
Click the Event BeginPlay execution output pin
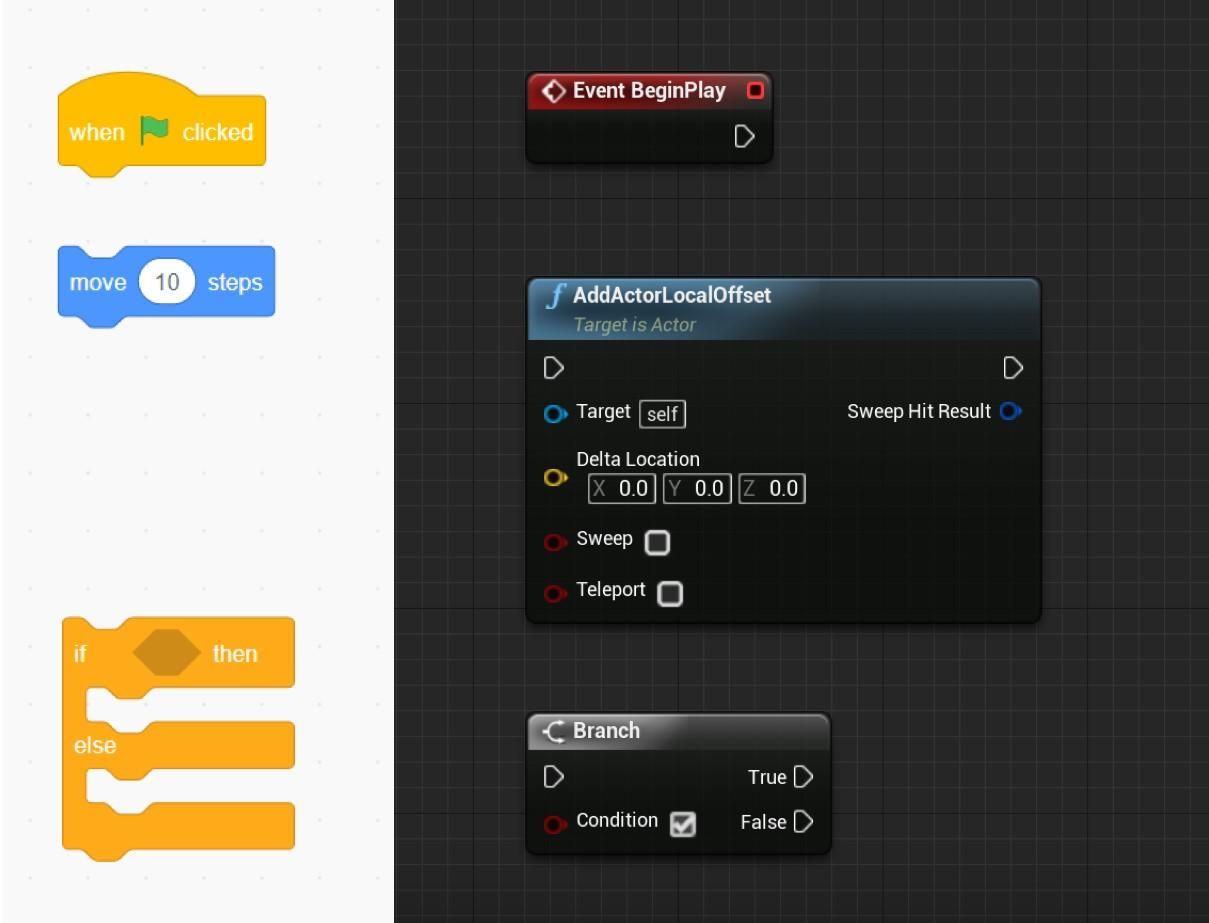click(744, 136)
